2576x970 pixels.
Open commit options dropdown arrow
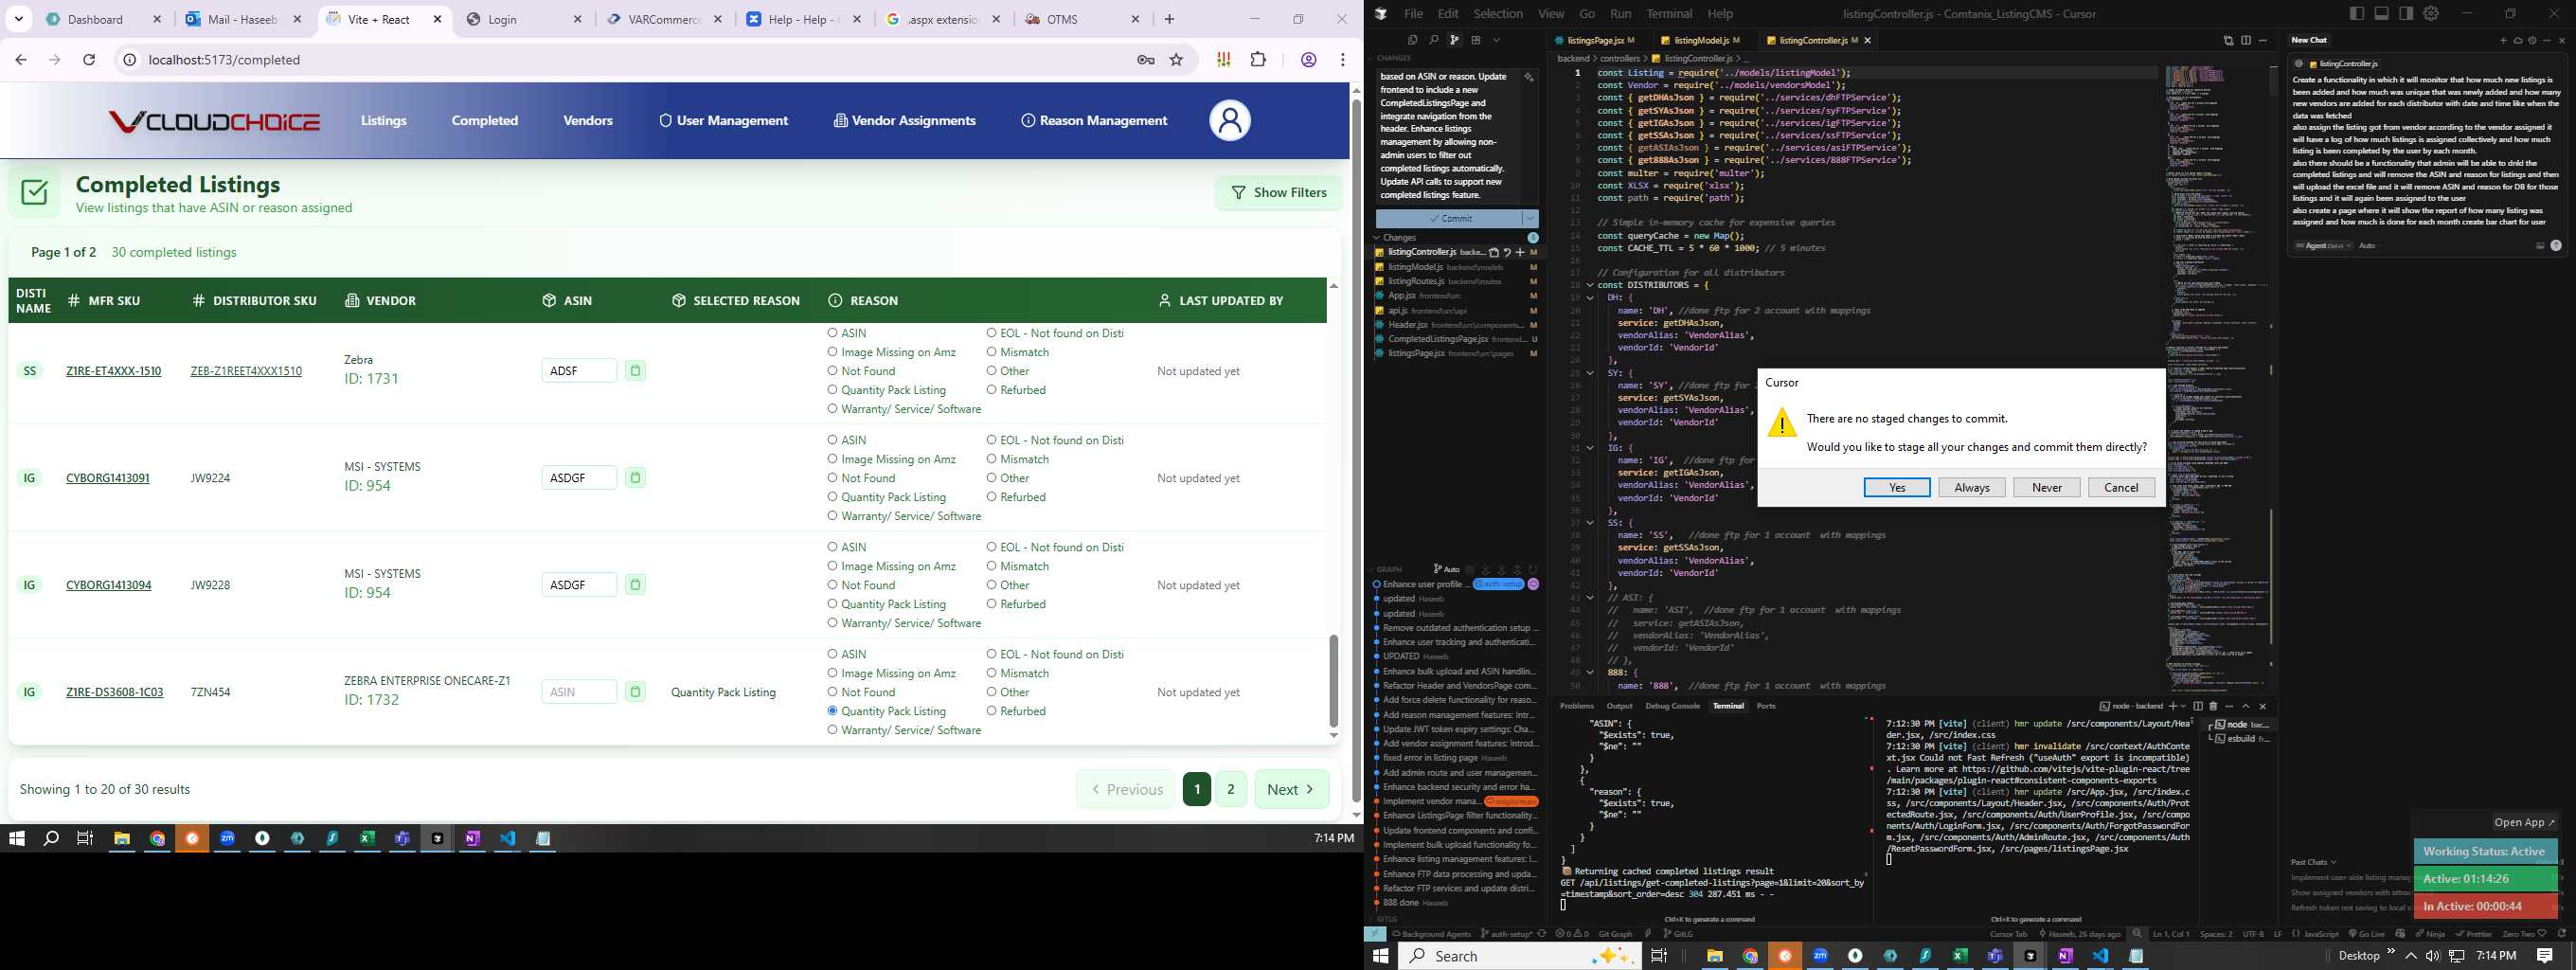[x=1530, y=218]
